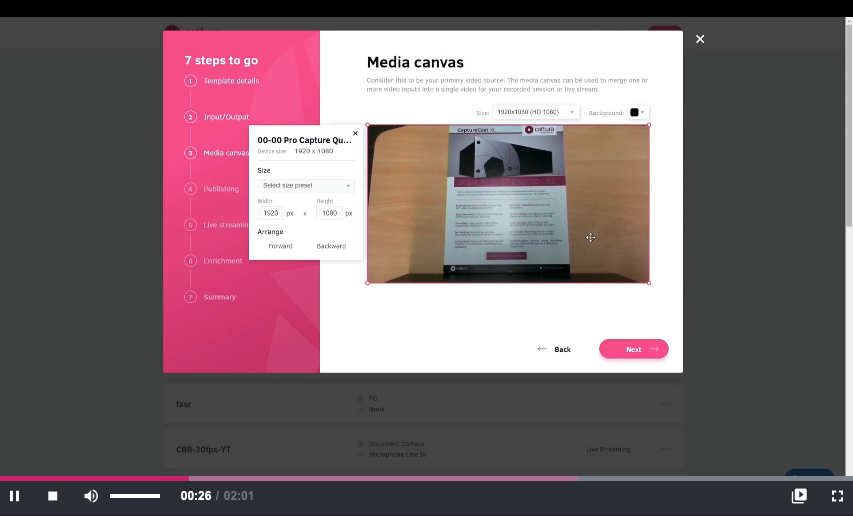Viewport: 853px width, 516px height.
Task: Select step 5 Live streaming
Action: click(225, 225)
